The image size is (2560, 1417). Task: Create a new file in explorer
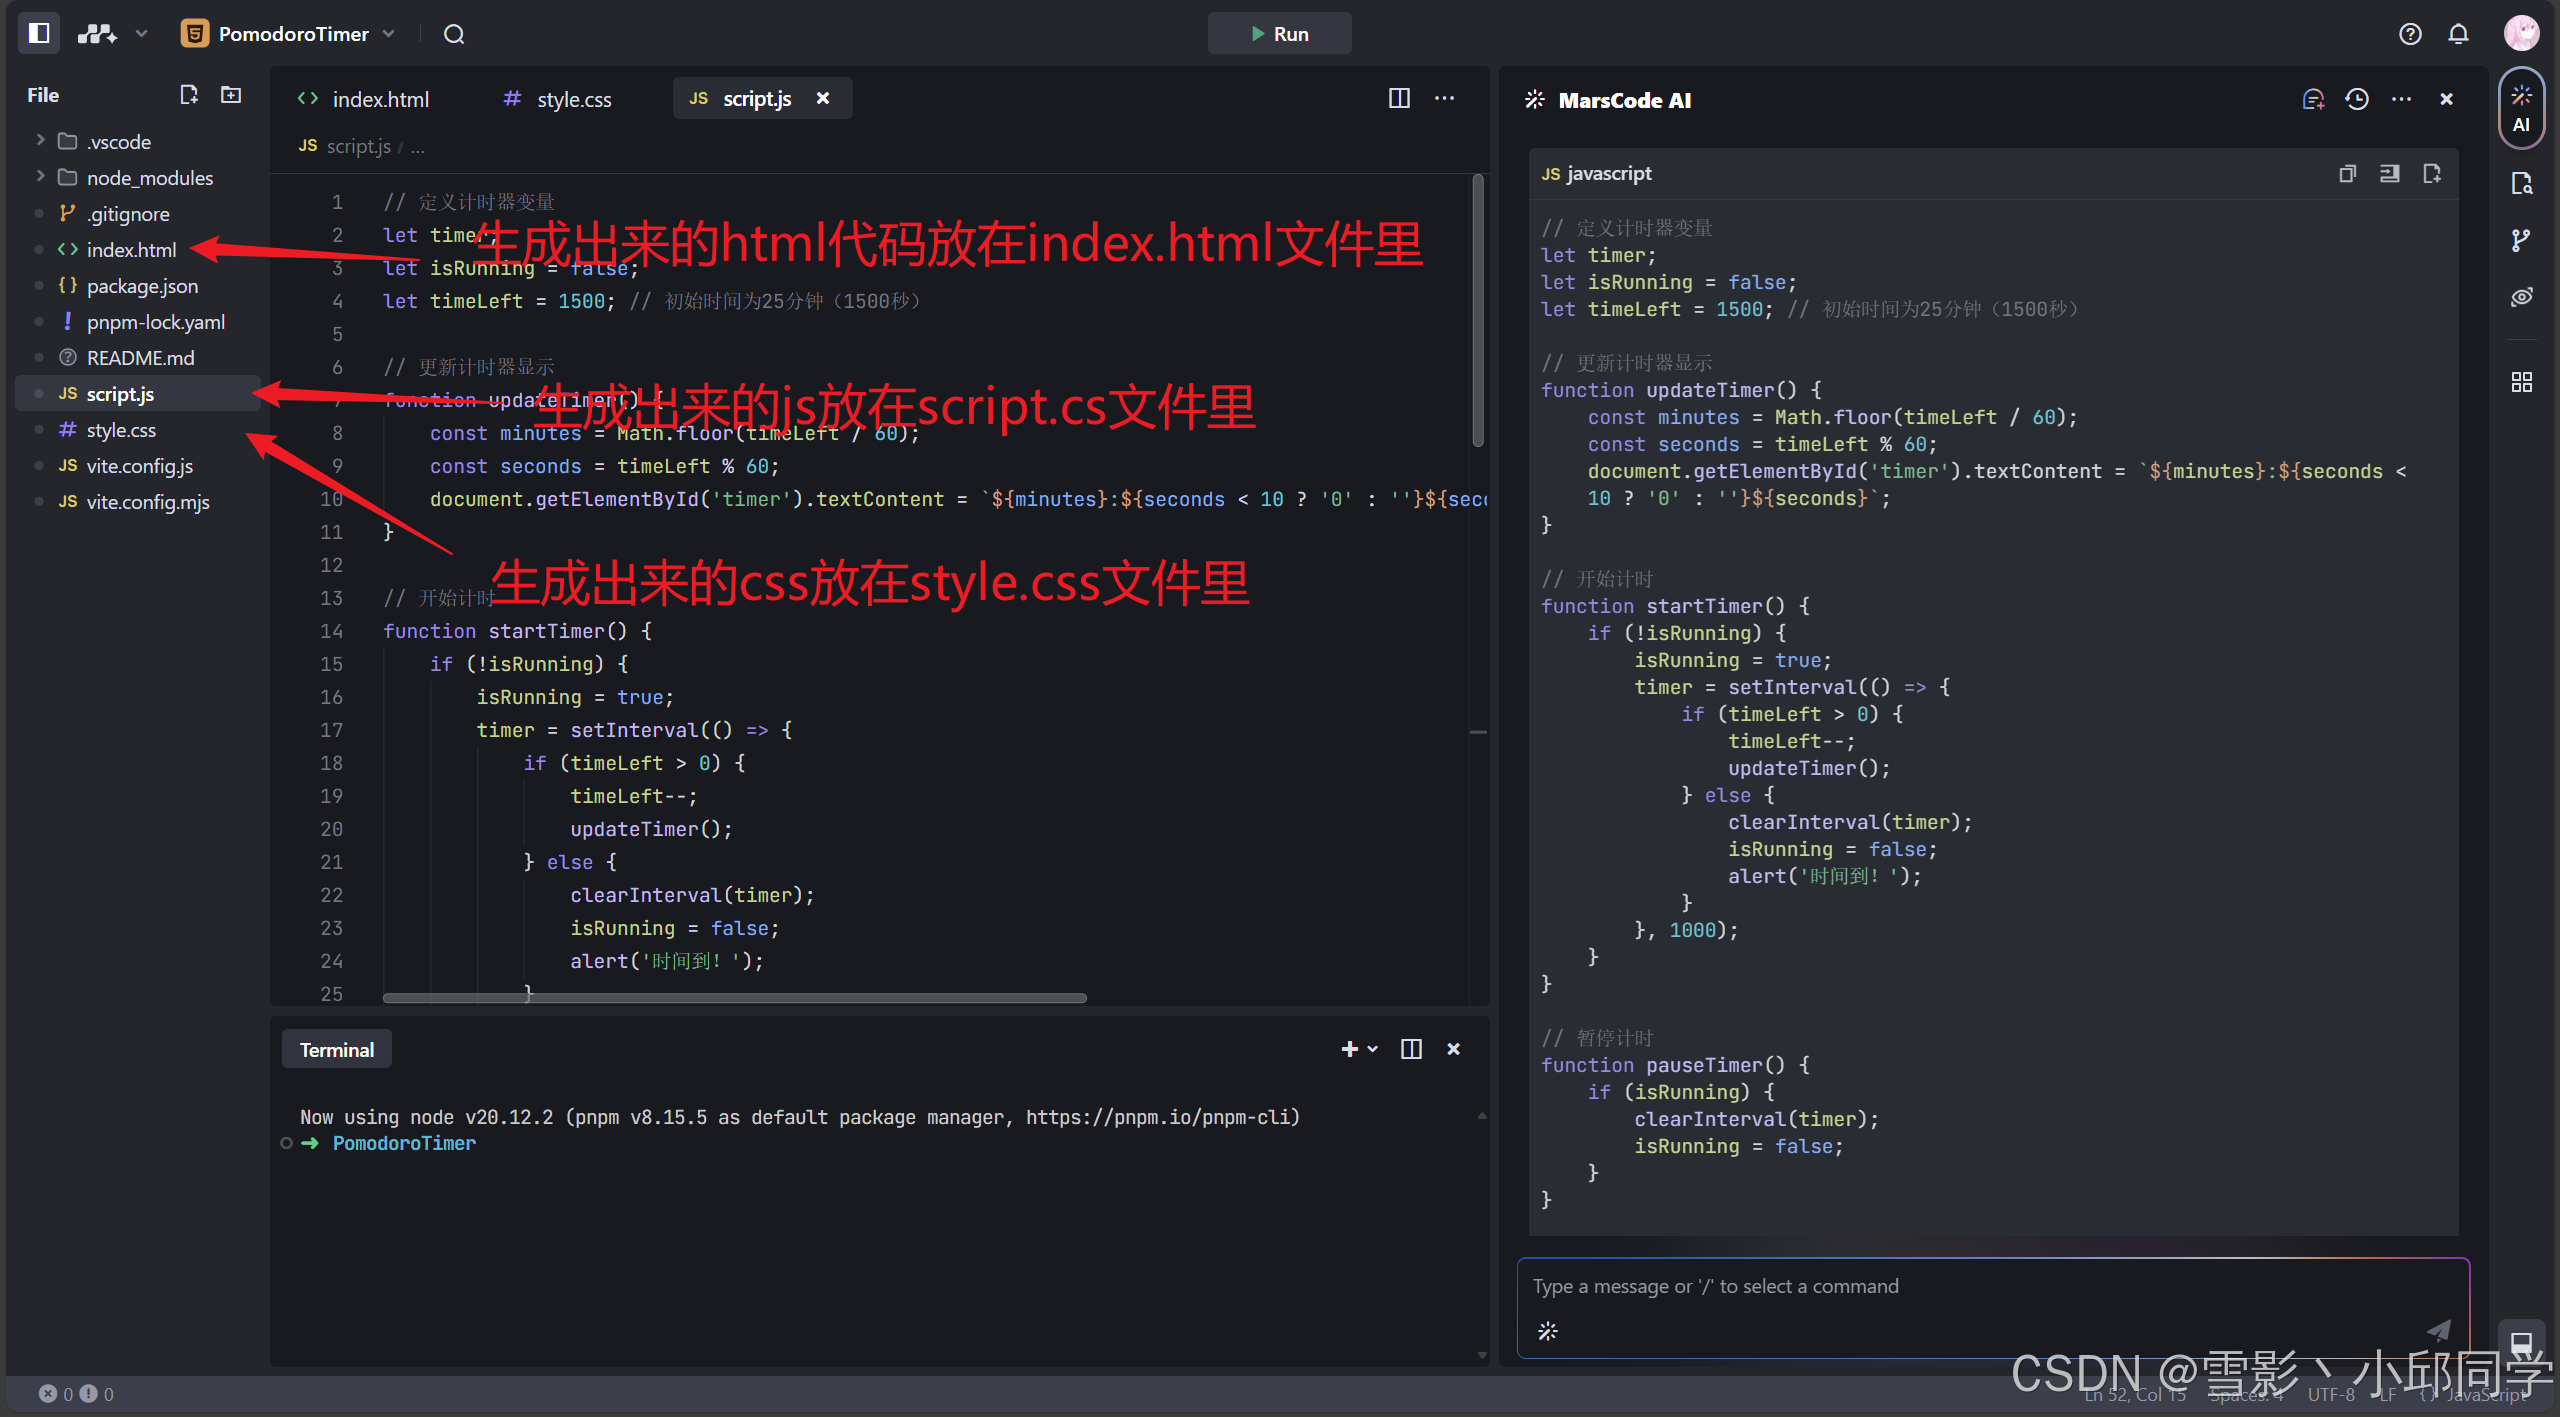tap(188, 95)
